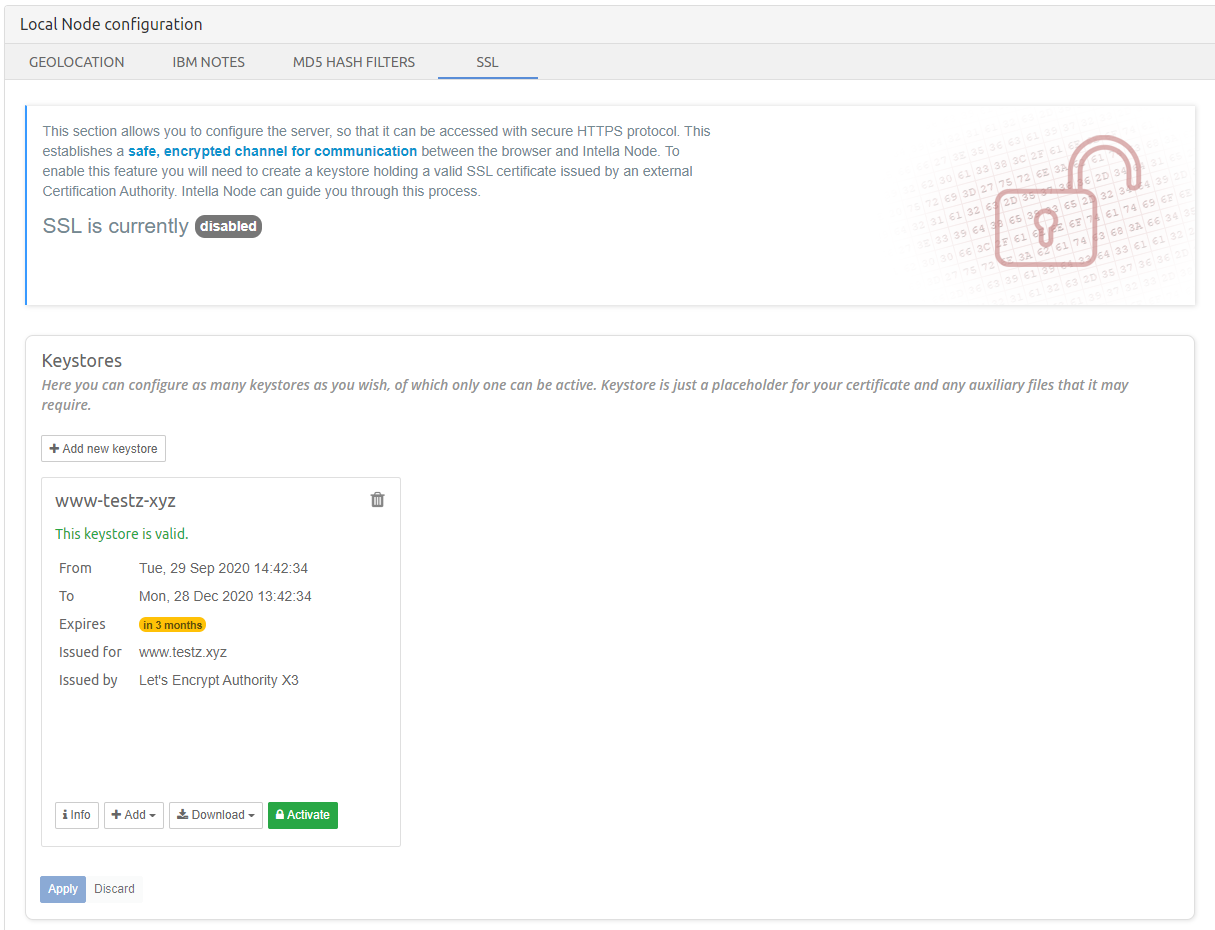Switch to the GEOLOCATION tab
Viewport: 1215px width, 930px height.
(76, 62)
